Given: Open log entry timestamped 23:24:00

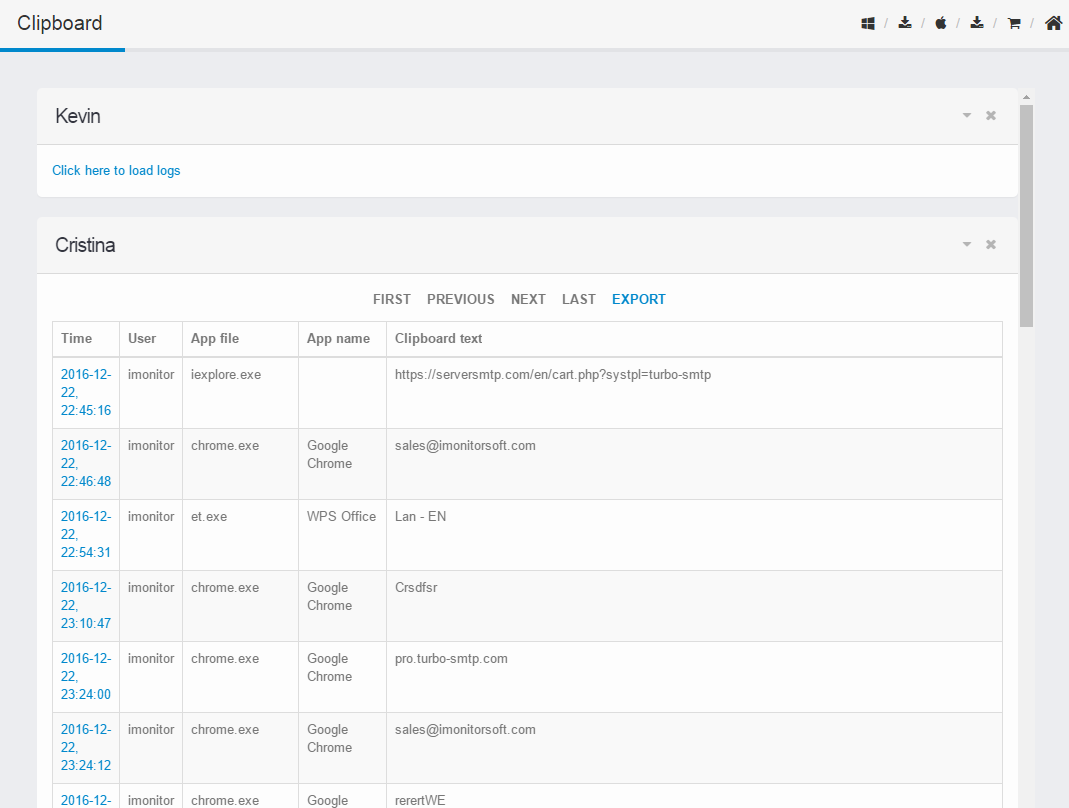Looking at the screenshot, I should [86, 676].
